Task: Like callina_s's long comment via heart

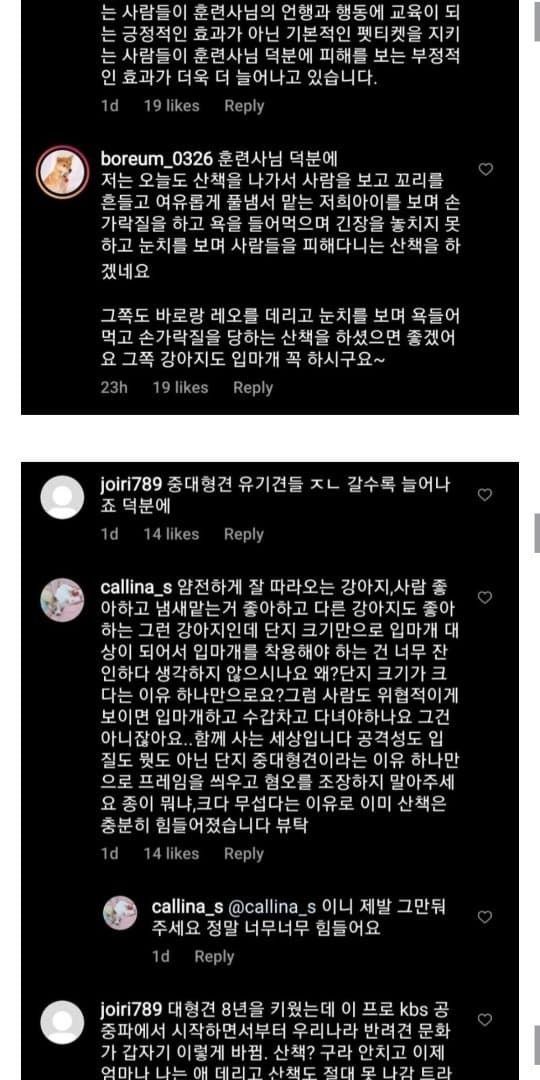Action: tap(485, 597)
